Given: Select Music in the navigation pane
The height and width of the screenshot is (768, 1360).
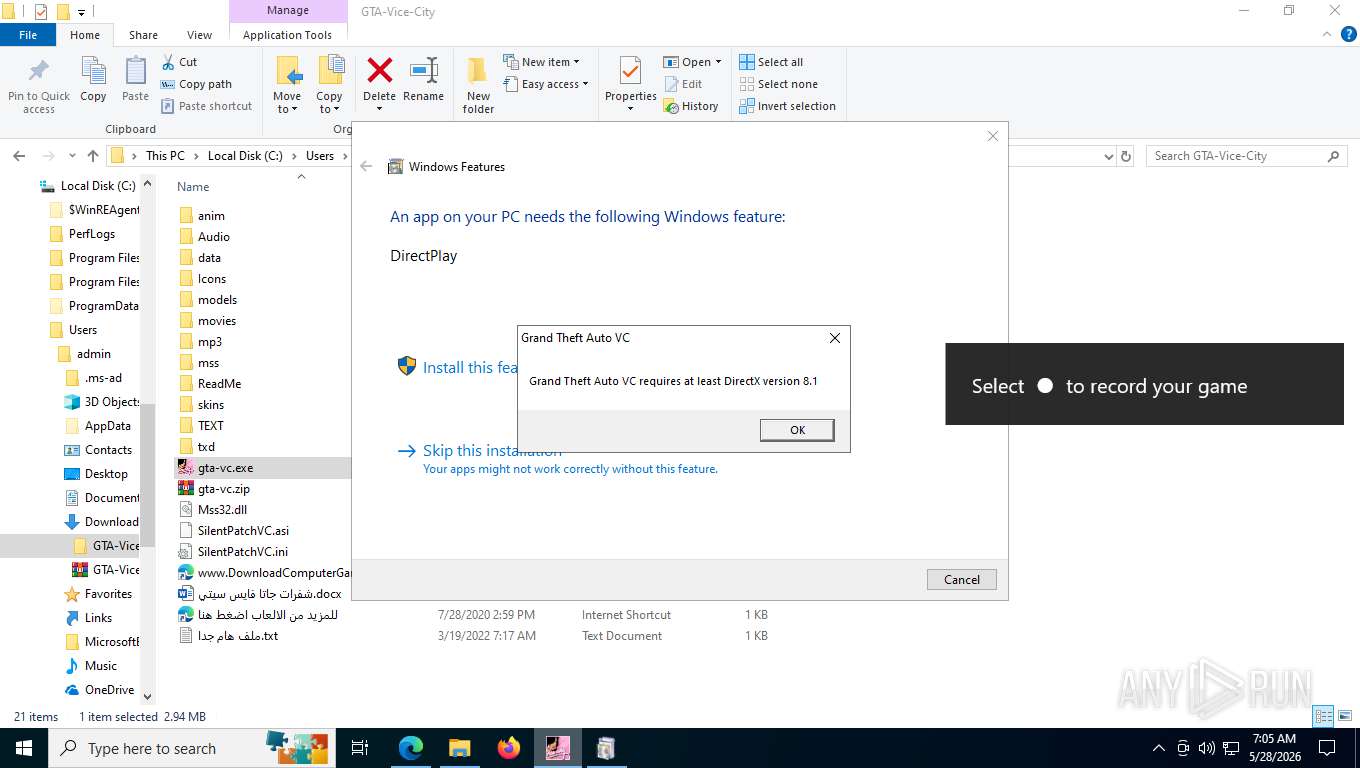Looking at the screenshot, I should coord(100,666).
